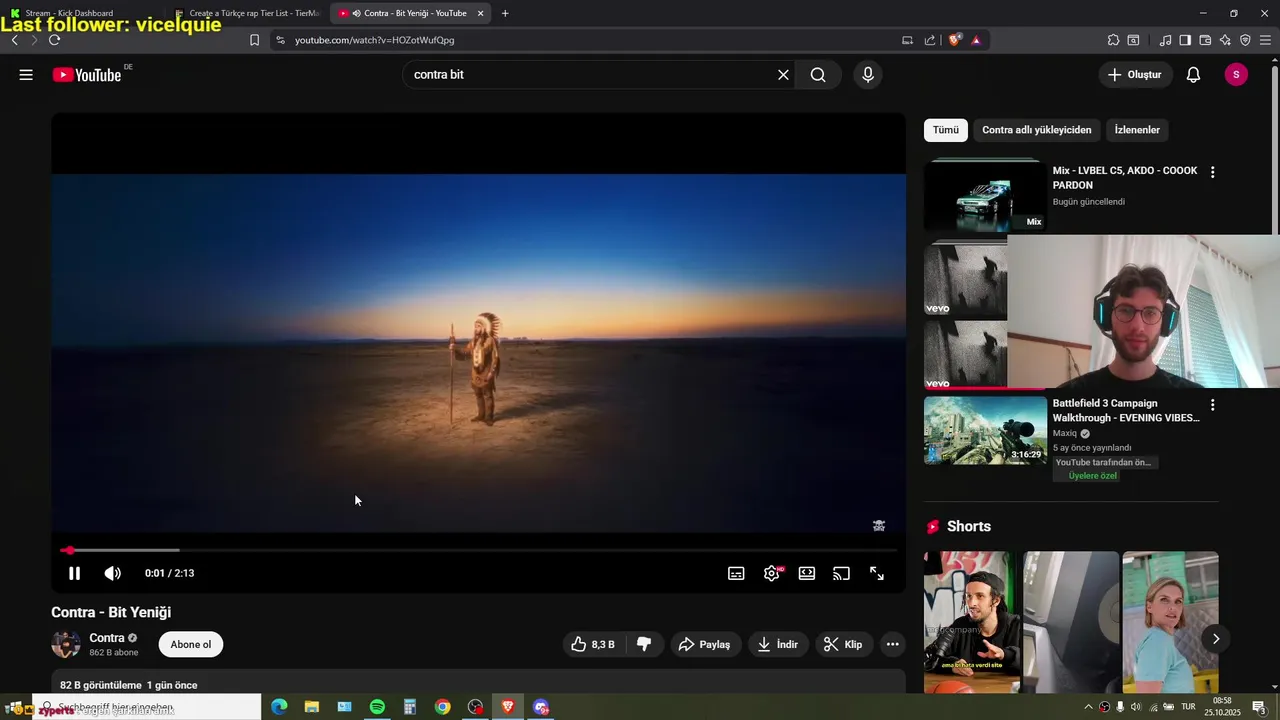Open the Contra channel avatar

pyautogui.click(x=66, y=645)
